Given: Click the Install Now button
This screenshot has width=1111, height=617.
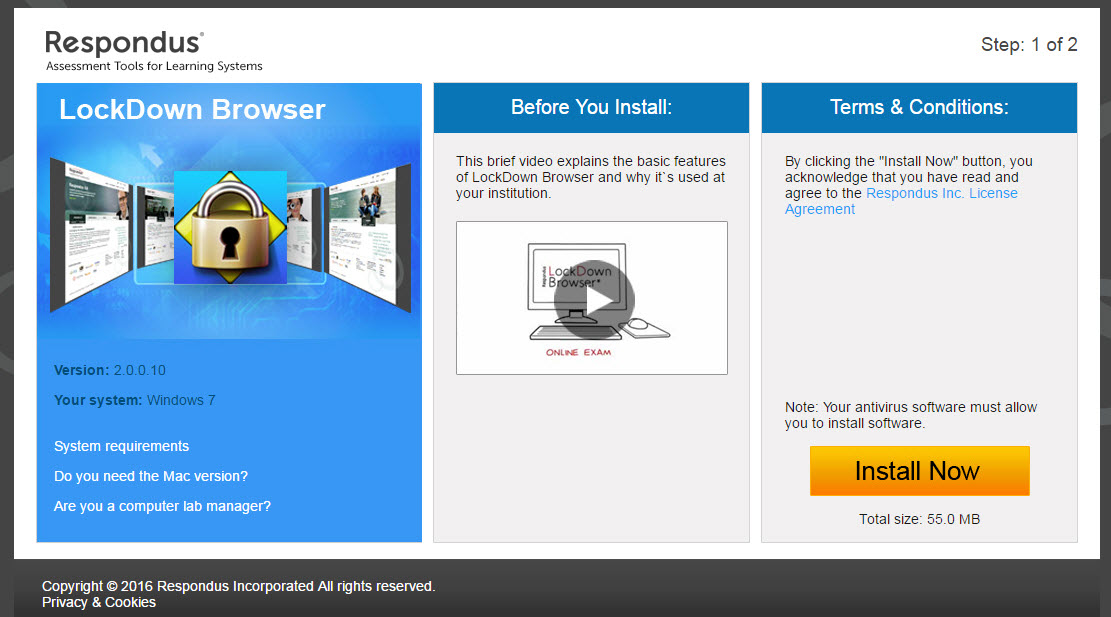Looking at the screenshot, I should [x=919, y=470].
